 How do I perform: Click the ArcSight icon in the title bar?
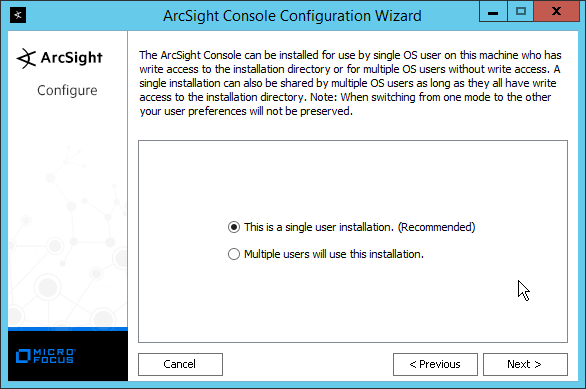18,15
